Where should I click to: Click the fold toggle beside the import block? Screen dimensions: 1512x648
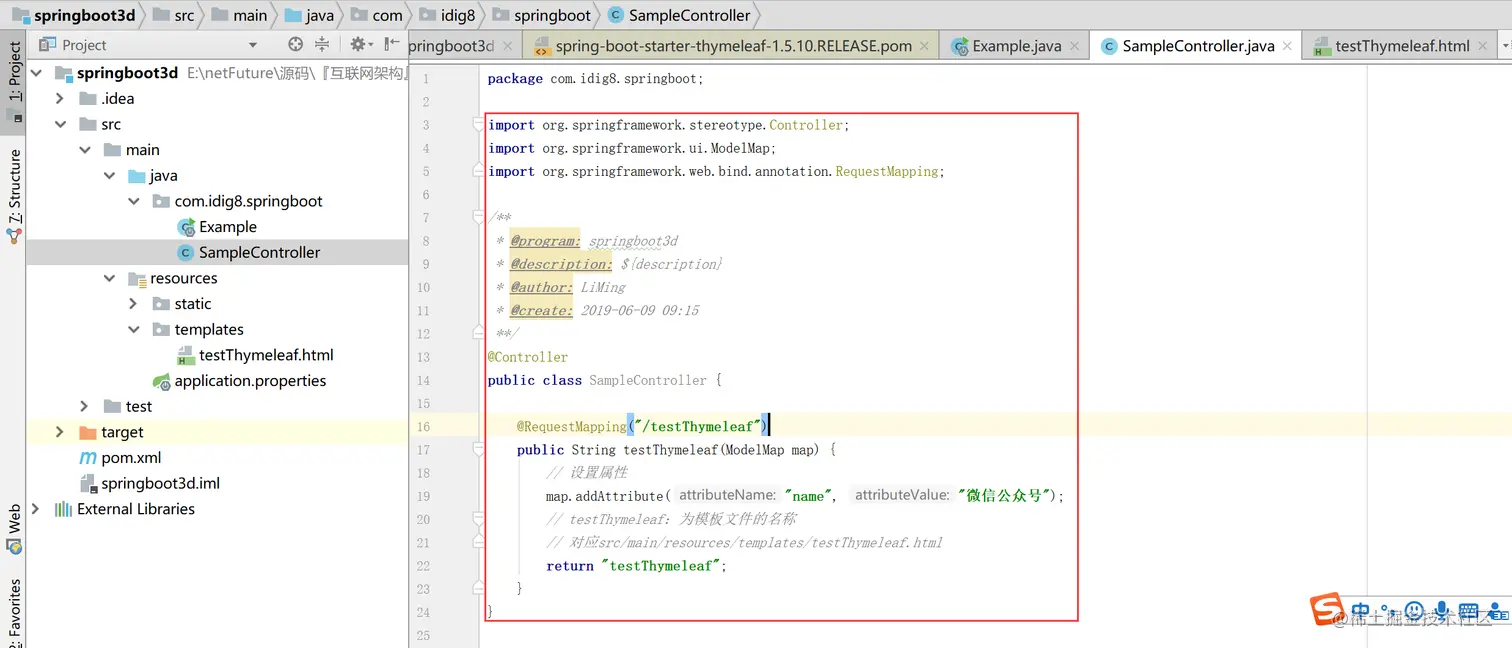tap(479, 125)
